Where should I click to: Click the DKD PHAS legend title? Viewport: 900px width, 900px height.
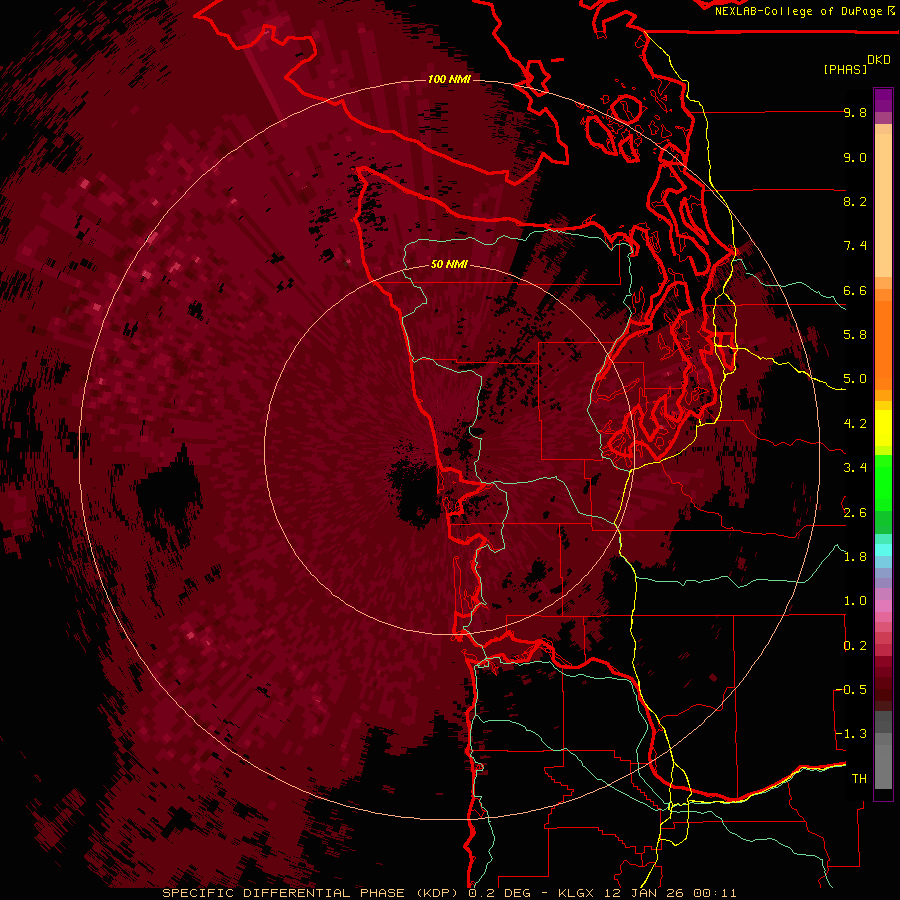856,65
